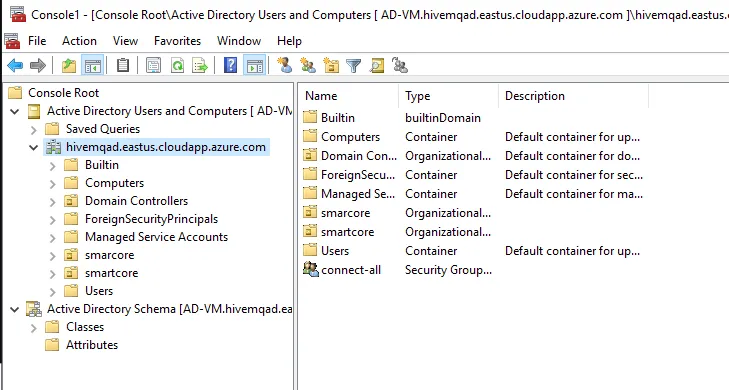Viewport: 729px width, 390px height.
Task: Click the MMC icon beside File menu
Action: tap(12, 41)
